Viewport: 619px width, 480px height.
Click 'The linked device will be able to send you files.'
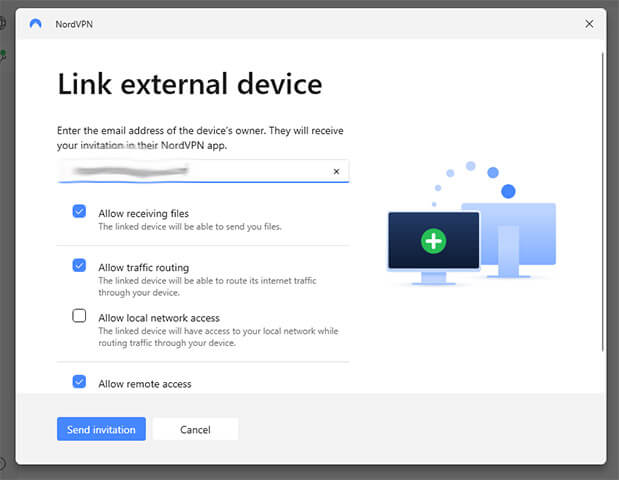(190, 227)
